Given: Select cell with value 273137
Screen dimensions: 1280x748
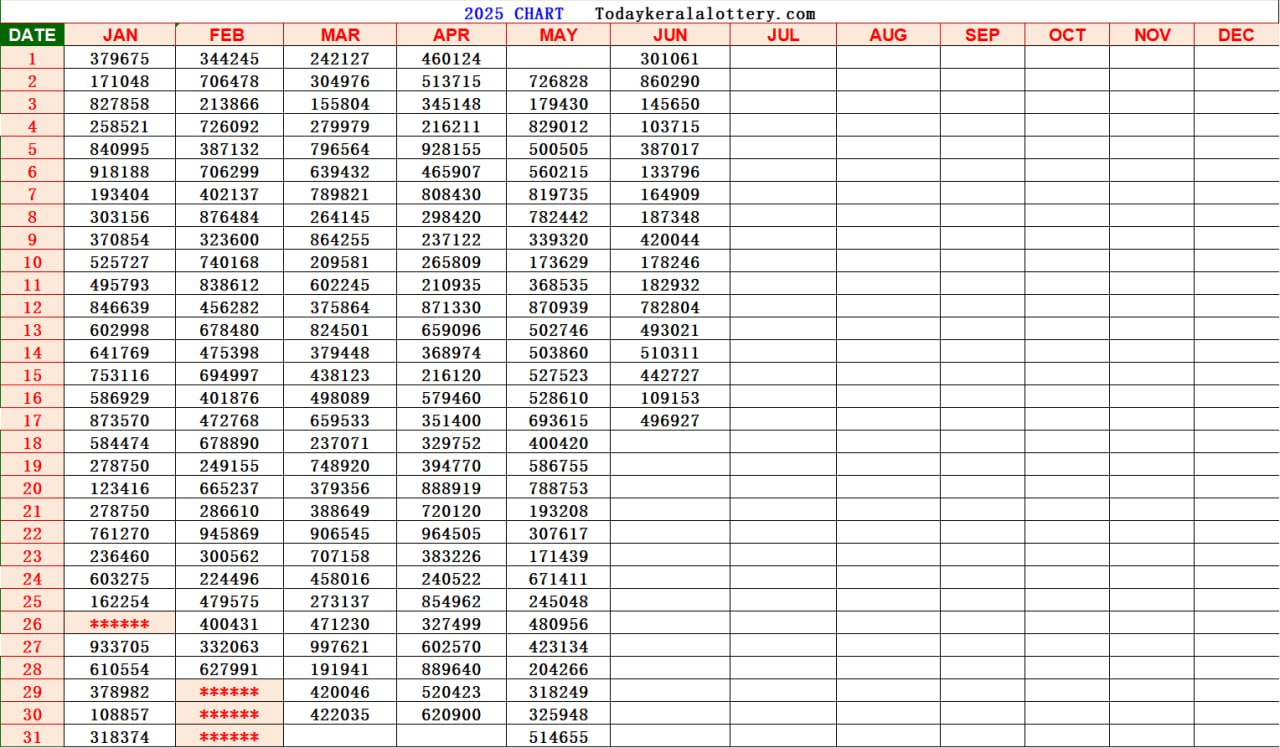Looking at the screenshot, I should click(x=340, y=602).
